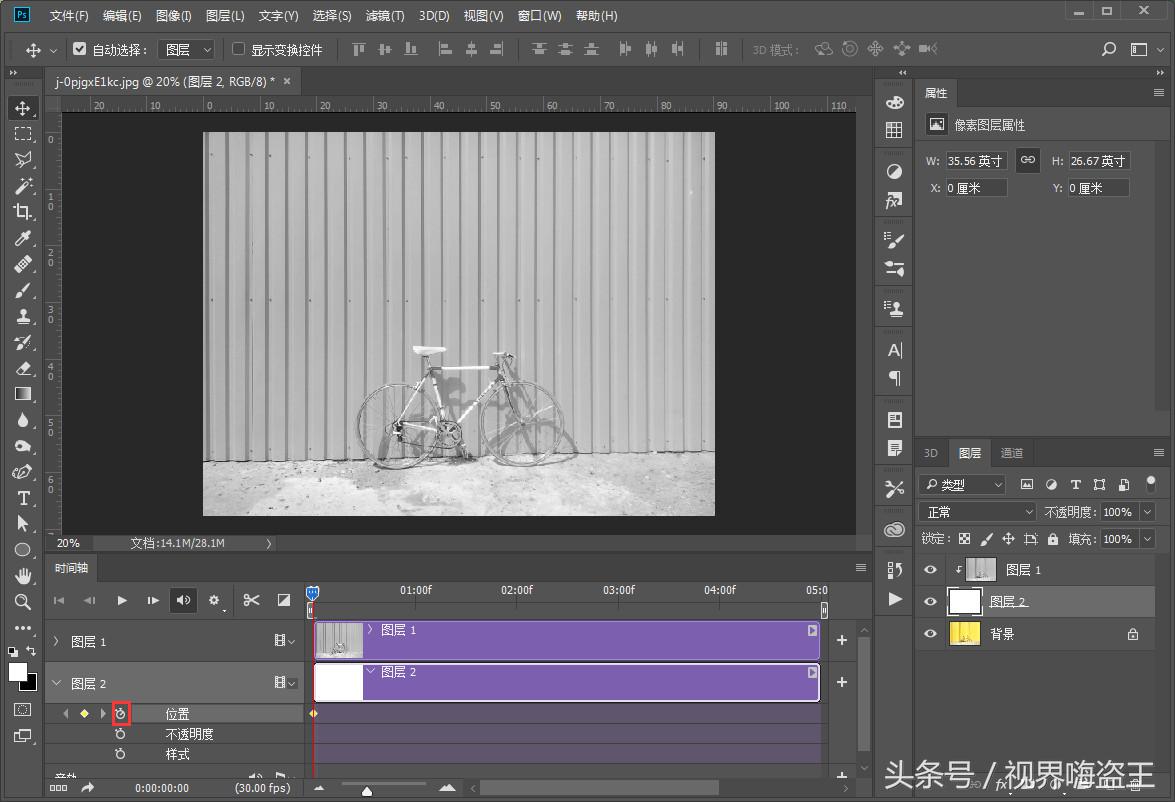This screenshot has width=1175, height=802.
Task: Open the 正常 blend mode dropdown
Action: tap(979, 512)
